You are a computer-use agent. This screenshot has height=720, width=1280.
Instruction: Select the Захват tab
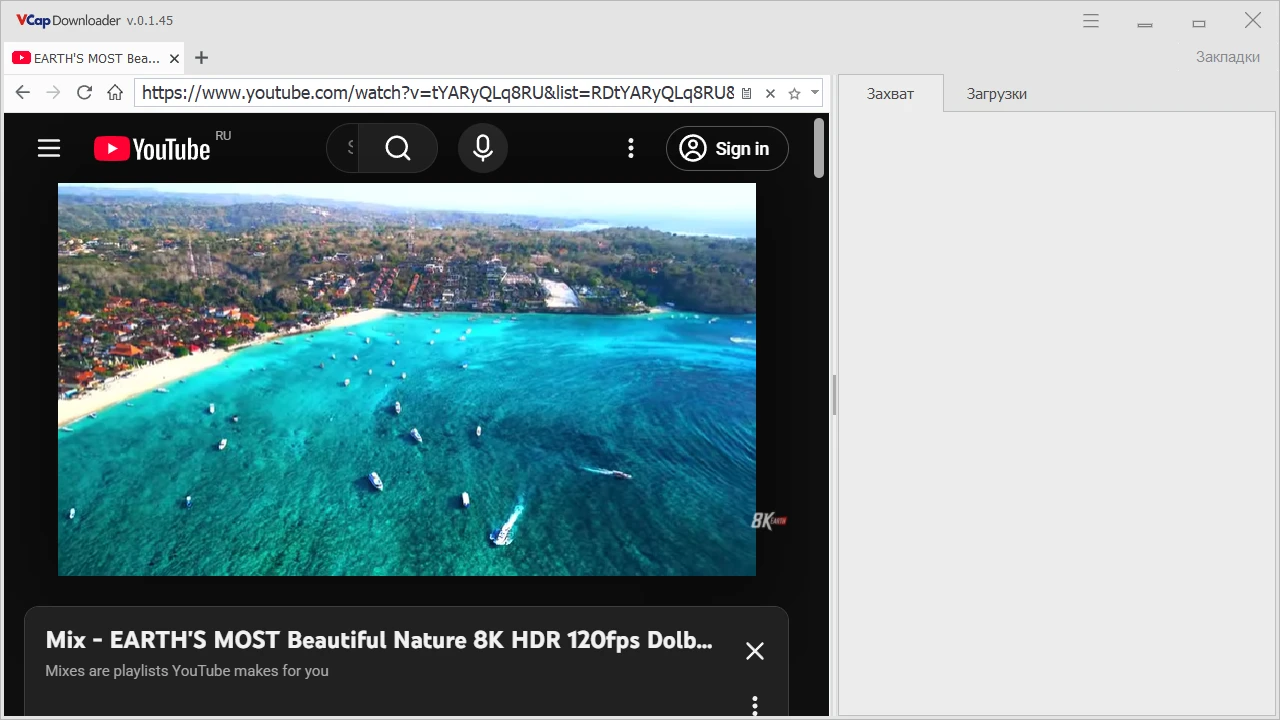click(890, 94)
